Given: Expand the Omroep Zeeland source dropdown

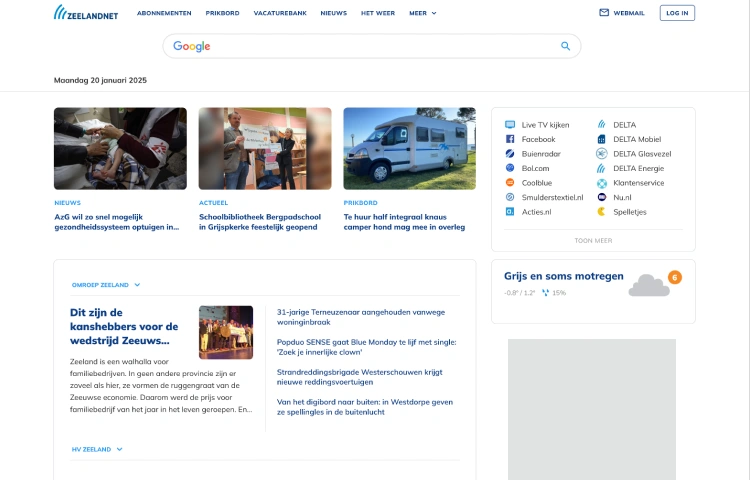Looking at the screenshot, I should tap(106, 285).
